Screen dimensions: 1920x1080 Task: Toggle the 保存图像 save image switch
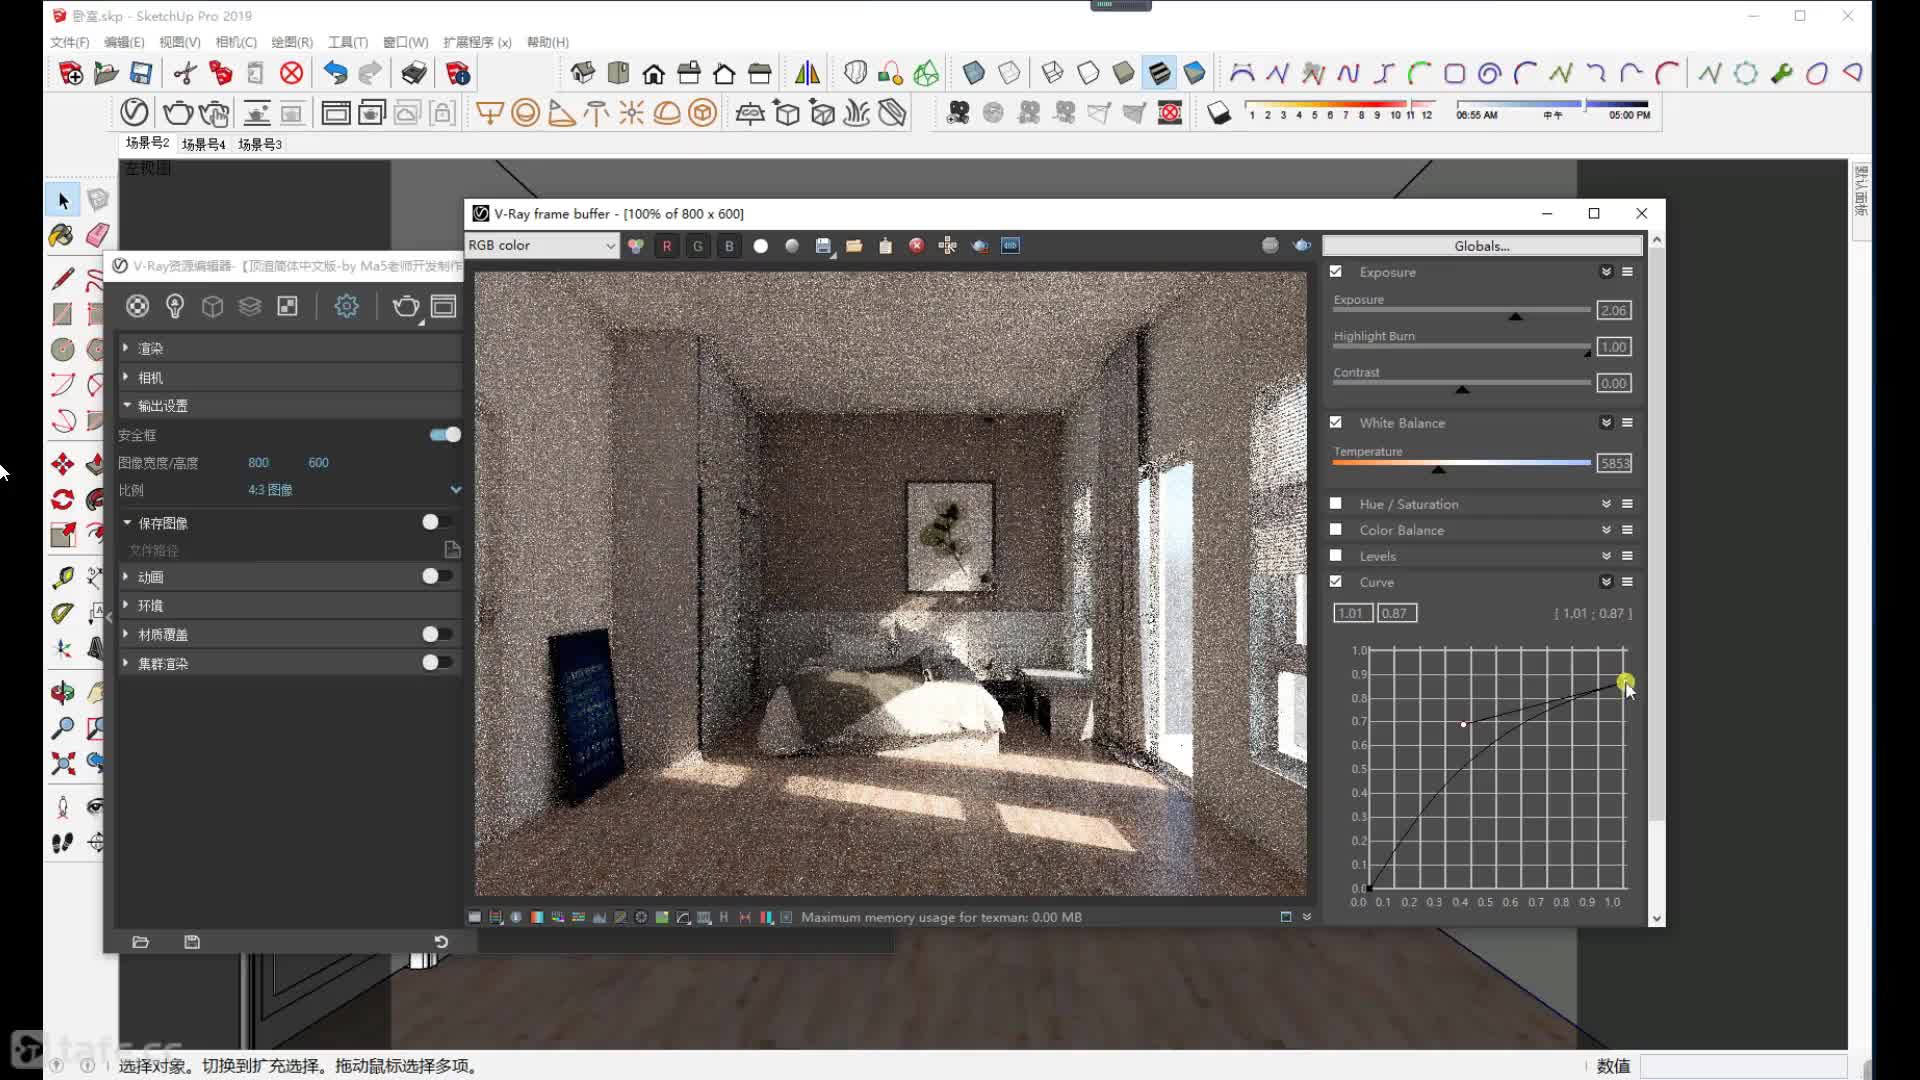click(x=437, y=522)
